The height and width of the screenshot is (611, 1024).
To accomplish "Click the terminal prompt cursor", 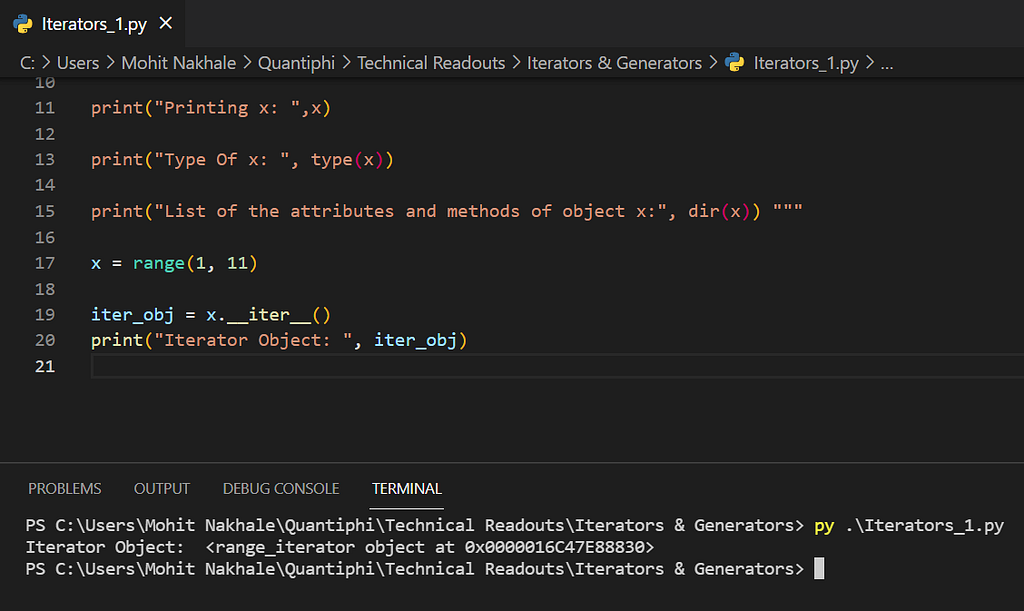I will click(819, 569).
